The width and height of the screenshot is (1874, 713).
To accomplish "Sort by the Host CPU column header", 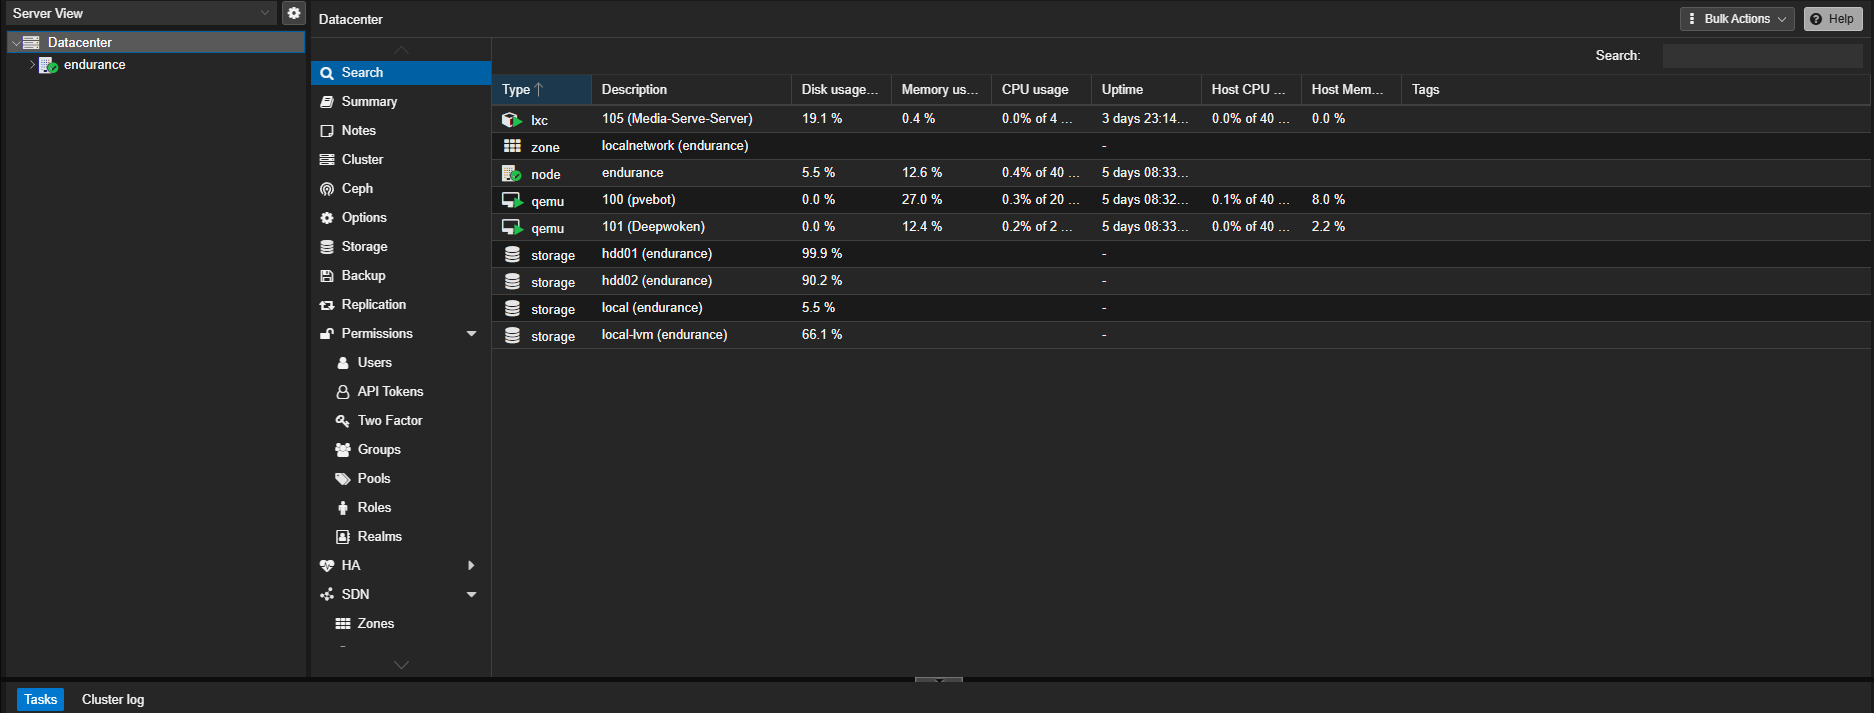I will pos(1251,90).
